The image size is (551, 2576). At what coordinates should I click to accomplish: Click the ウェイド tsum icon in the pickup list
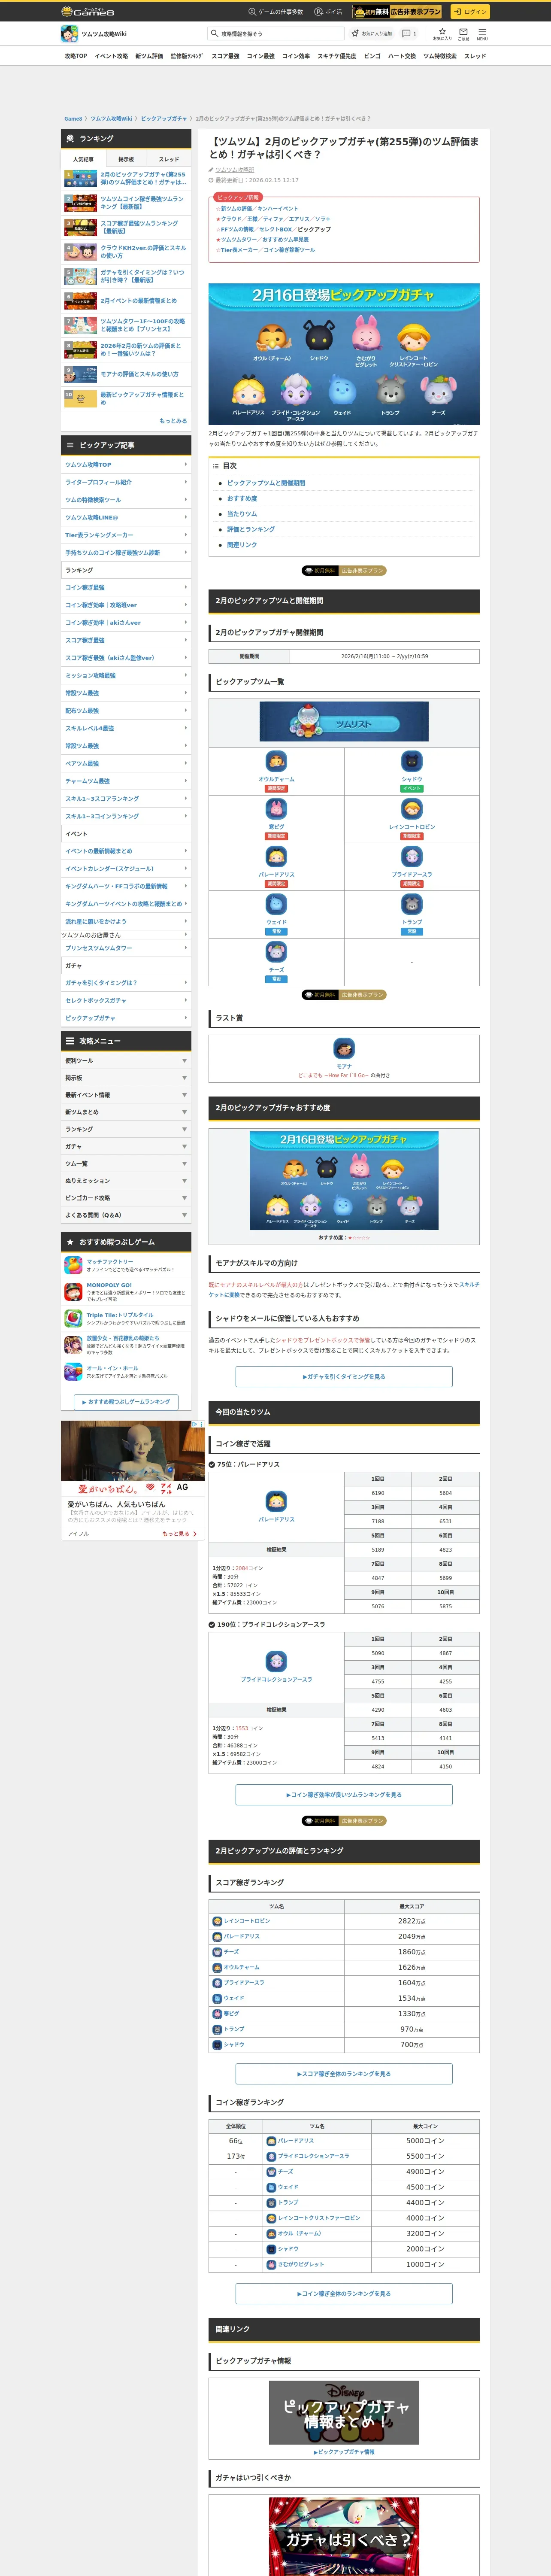[276, 904]
